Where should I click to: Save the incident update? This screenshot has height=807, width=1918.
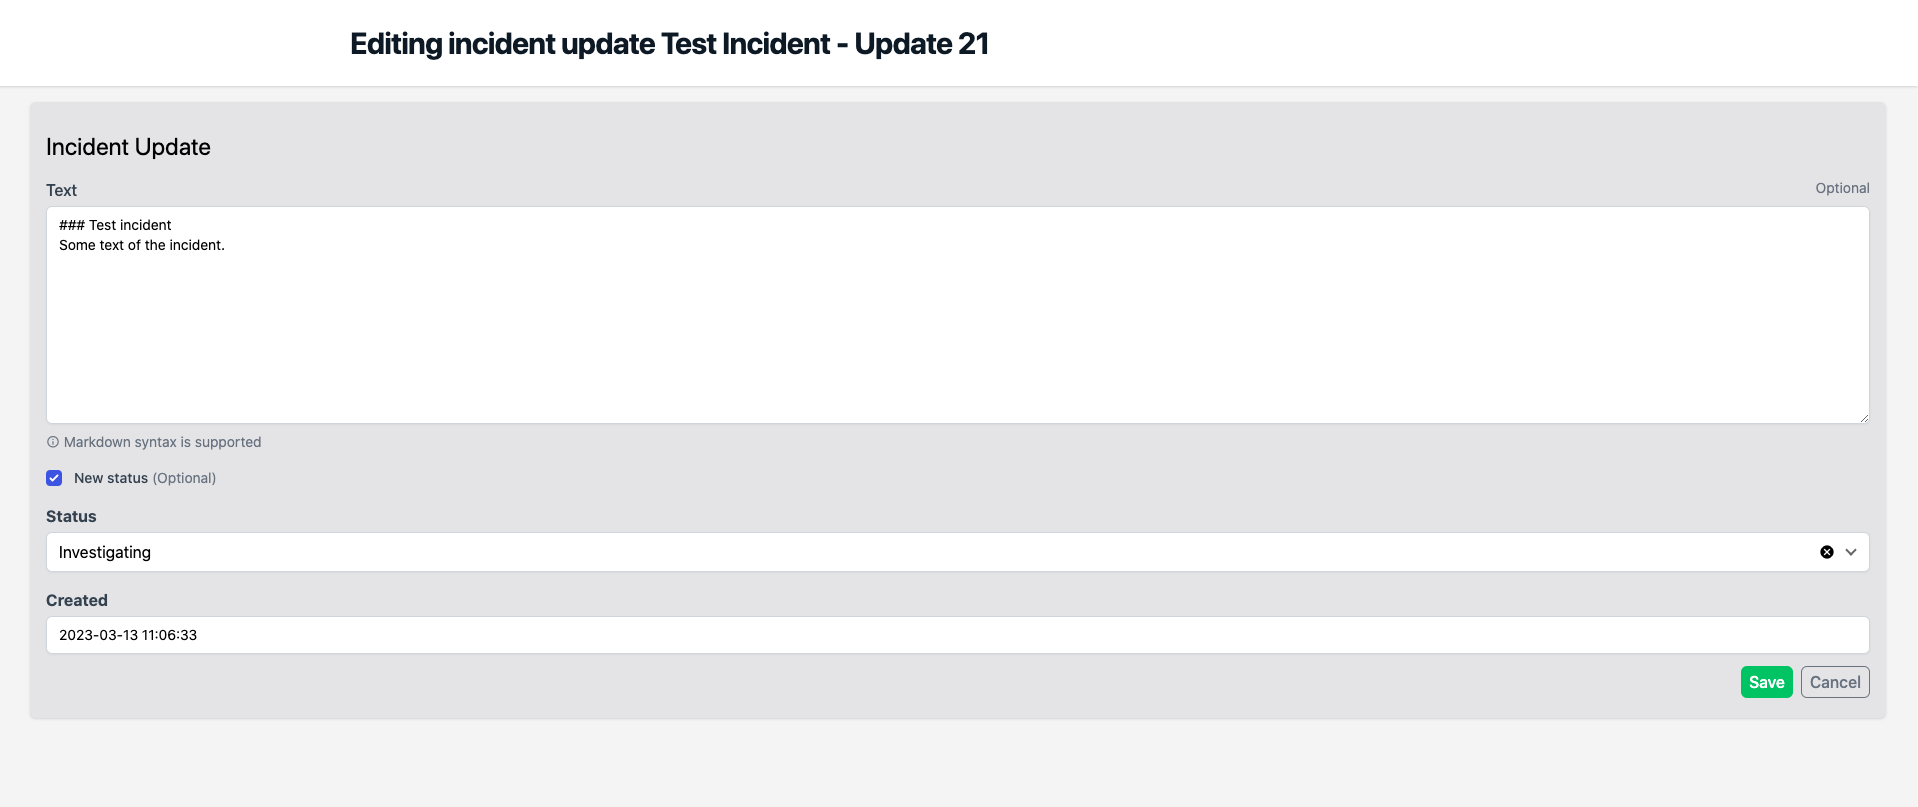tap(1766, 681)
